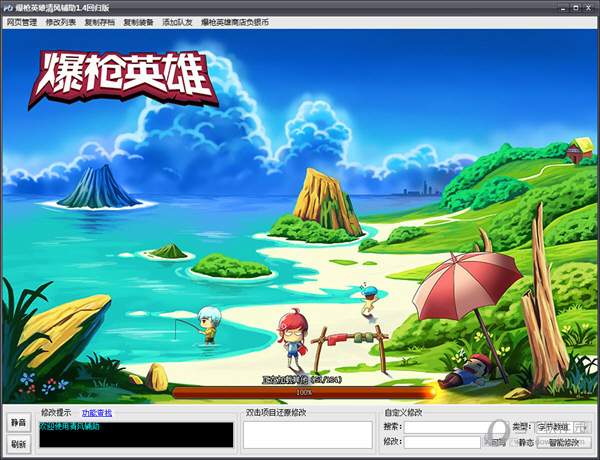Toggle the 静态 checkbox

click(x=514, y=442)
